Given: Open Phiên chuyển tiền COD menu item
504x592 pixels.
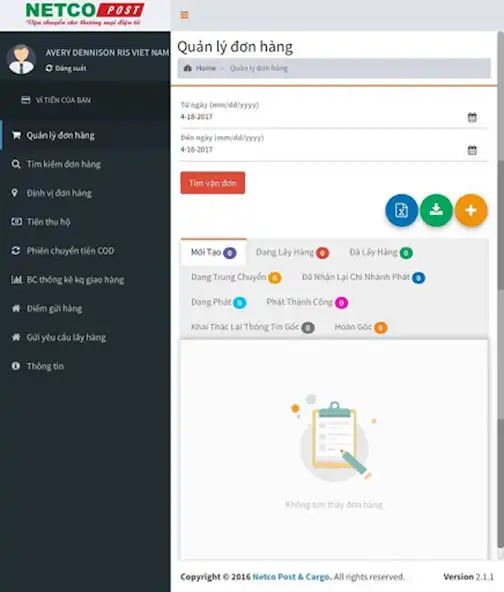Looking at the screenshot, I should pyautogui.click(x=63, y=251).
